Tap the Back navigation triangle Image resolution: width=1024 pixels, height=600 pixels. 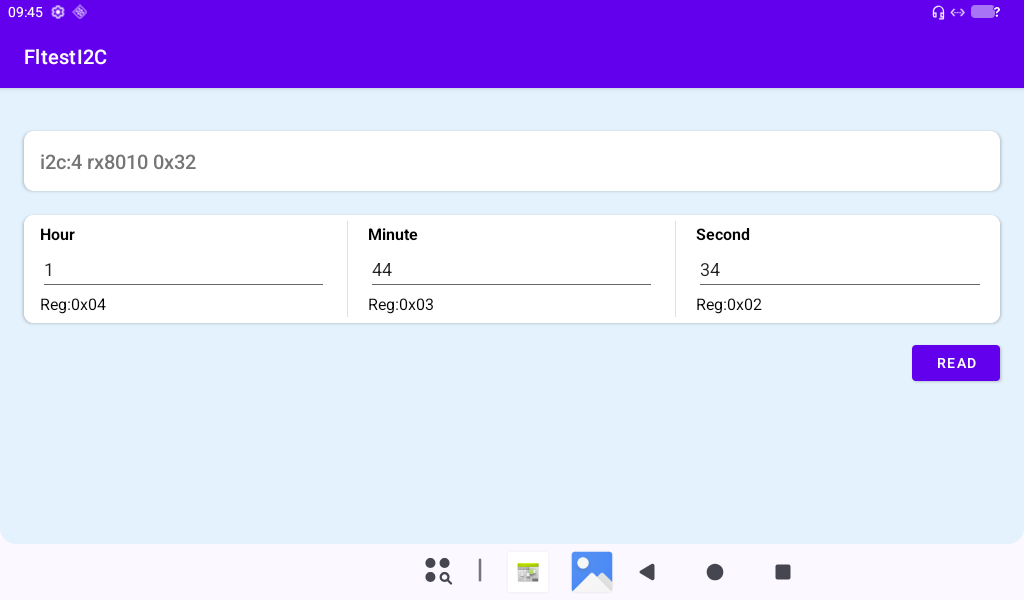coord(647,573)
